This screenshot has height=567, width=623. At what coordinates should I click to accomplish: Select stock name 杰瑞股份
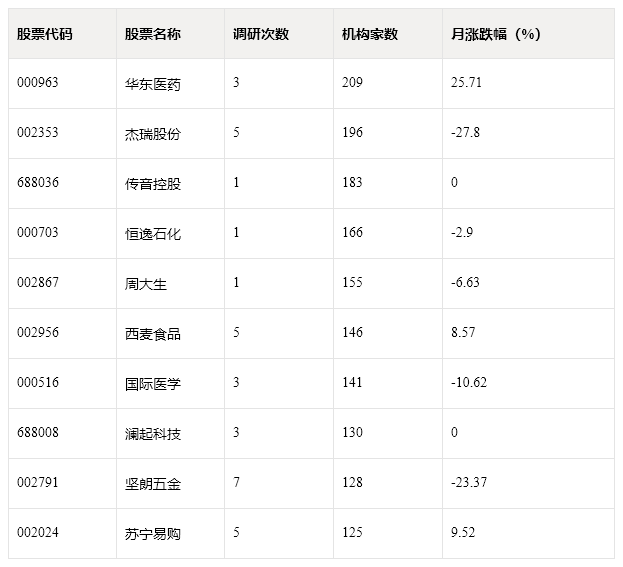153,134
